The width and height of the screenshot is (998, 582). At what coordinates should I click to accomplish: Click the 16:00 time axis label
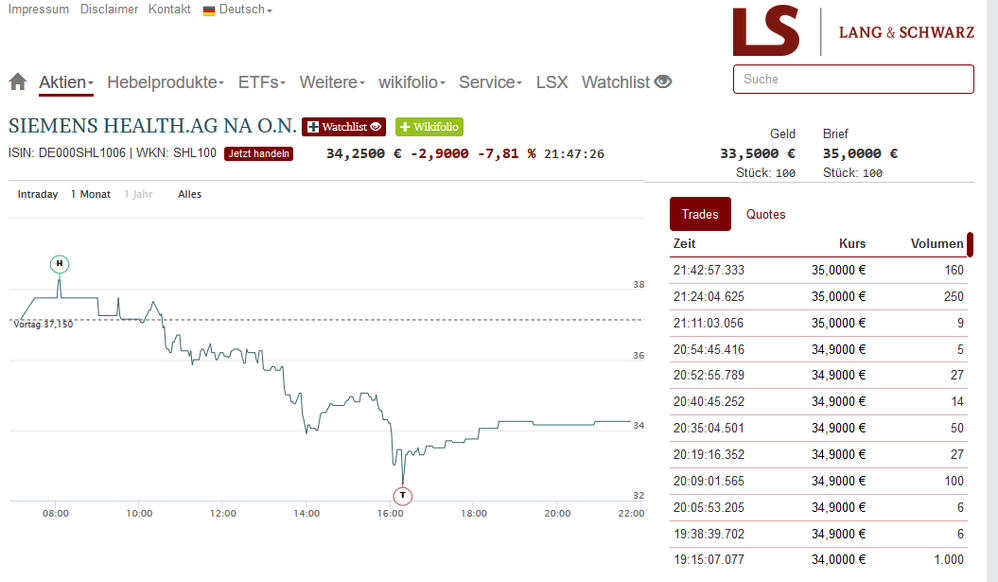pos(390,513)
